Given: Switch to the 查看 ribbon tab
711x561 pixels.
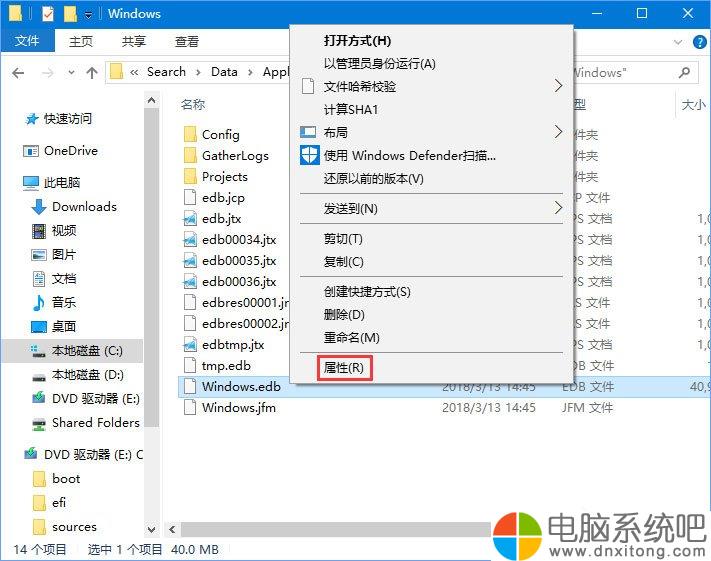Looking at the screenshot, I should click(187, 41).
